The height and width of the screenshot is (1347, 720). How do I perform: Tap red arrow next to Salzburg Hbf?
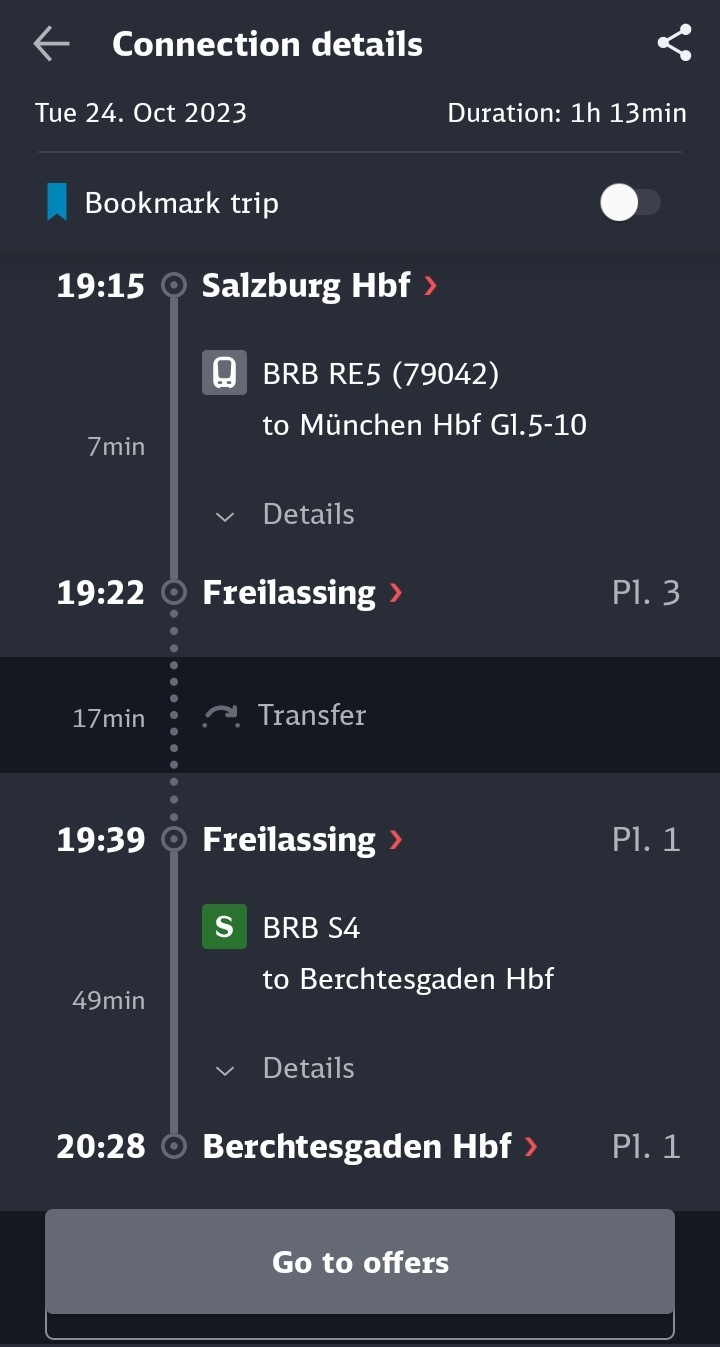pos(430,286)
